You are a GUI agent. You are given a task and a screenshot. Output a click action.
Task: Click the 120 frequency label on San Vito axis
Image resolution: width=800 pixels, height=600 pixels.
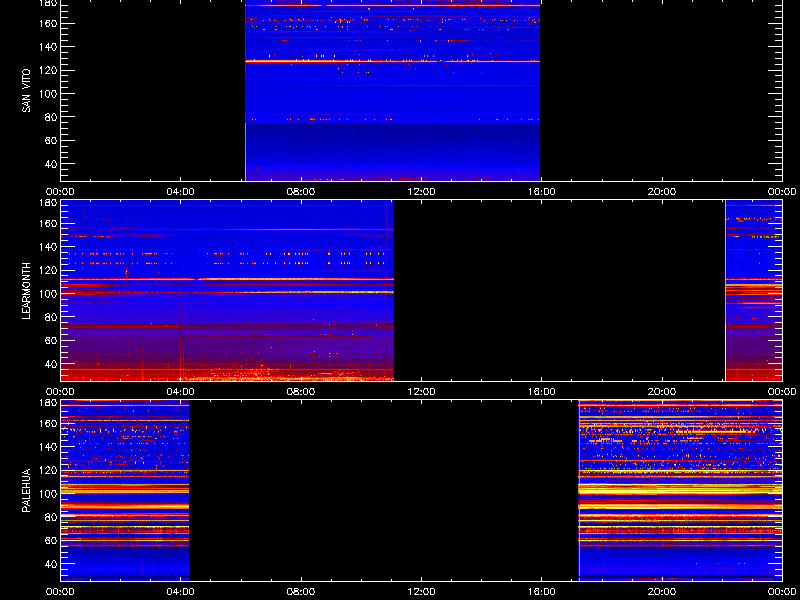click(x=47, y=70)
